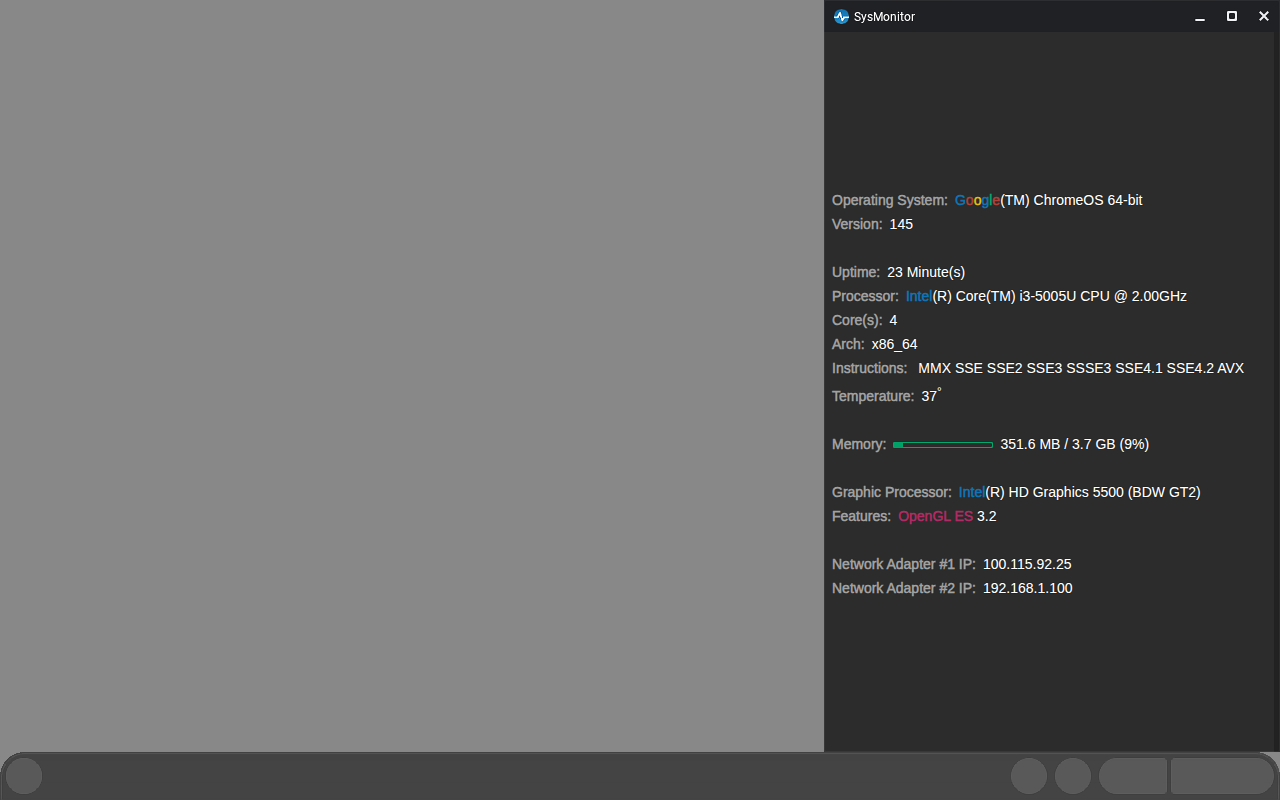Click IP address "100.115.92.25"
Viewport: 1280px width, 800px height.
point(1027,564)
